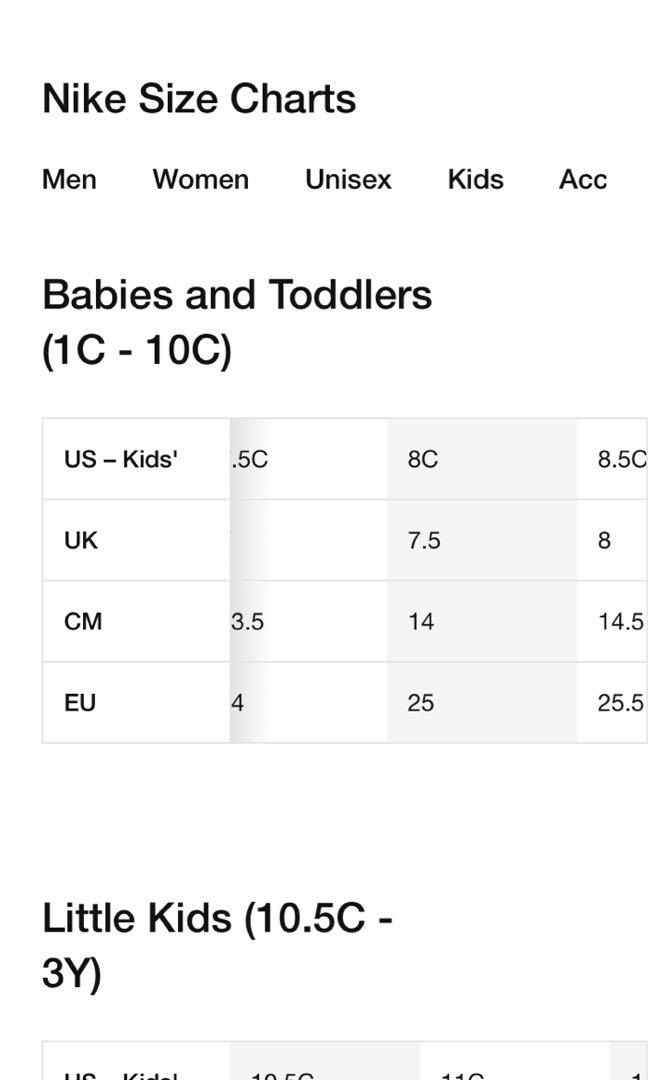Click the UK 7.5 value cell
Image resolution: width=648 pixels, height=1080 pixels.
click(x=481, y=540)
